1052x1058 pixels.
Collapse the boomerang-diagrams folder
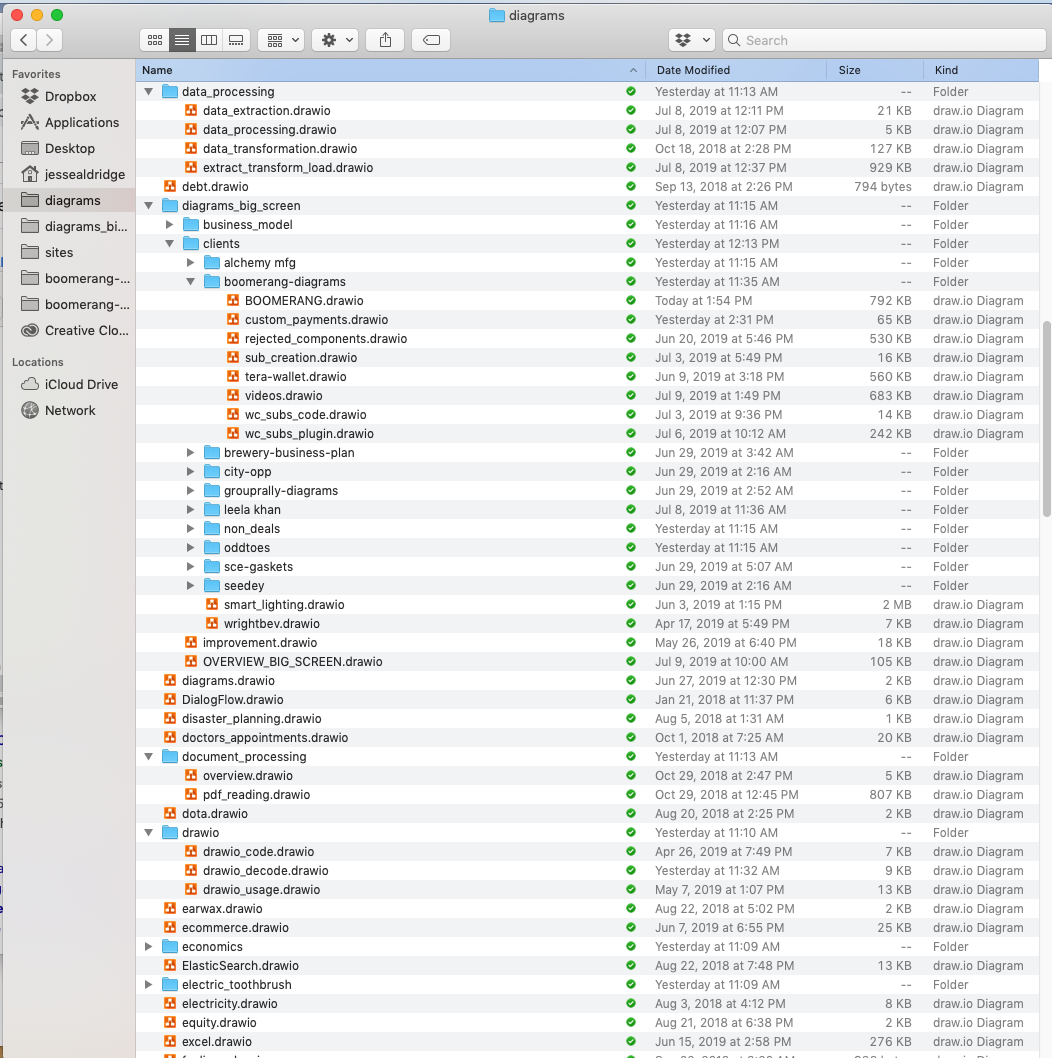190,281
